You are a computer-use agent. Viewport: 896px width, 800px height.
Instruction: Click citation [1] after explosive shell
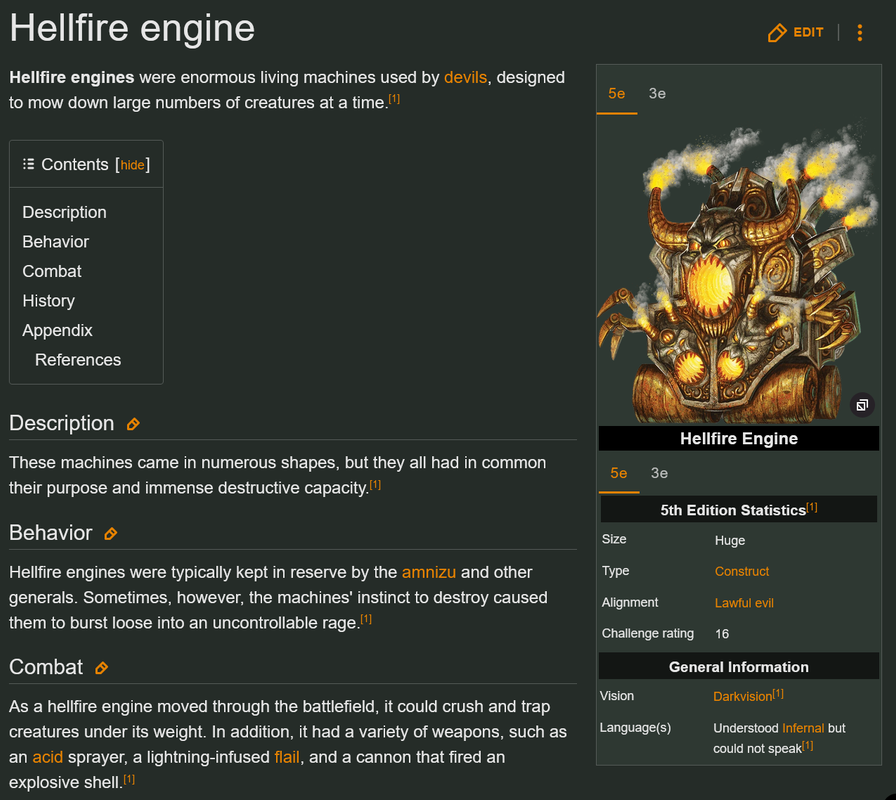click(129, 779)
